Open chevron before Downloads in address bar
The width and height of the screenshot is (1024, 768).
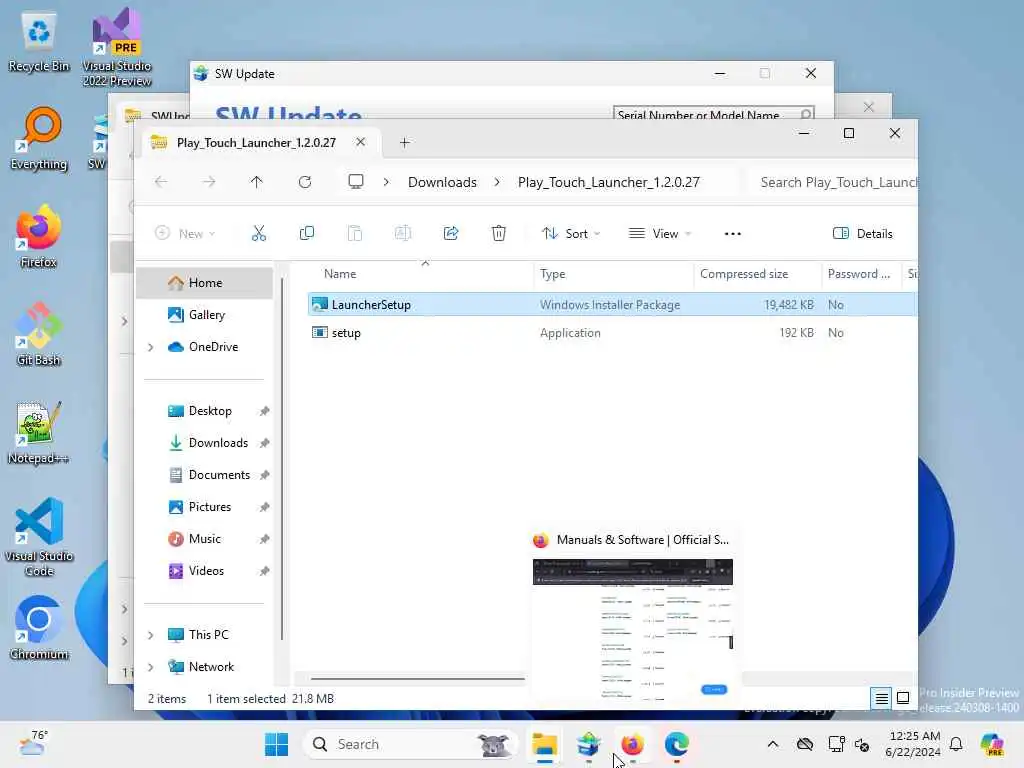coord(387,182)
